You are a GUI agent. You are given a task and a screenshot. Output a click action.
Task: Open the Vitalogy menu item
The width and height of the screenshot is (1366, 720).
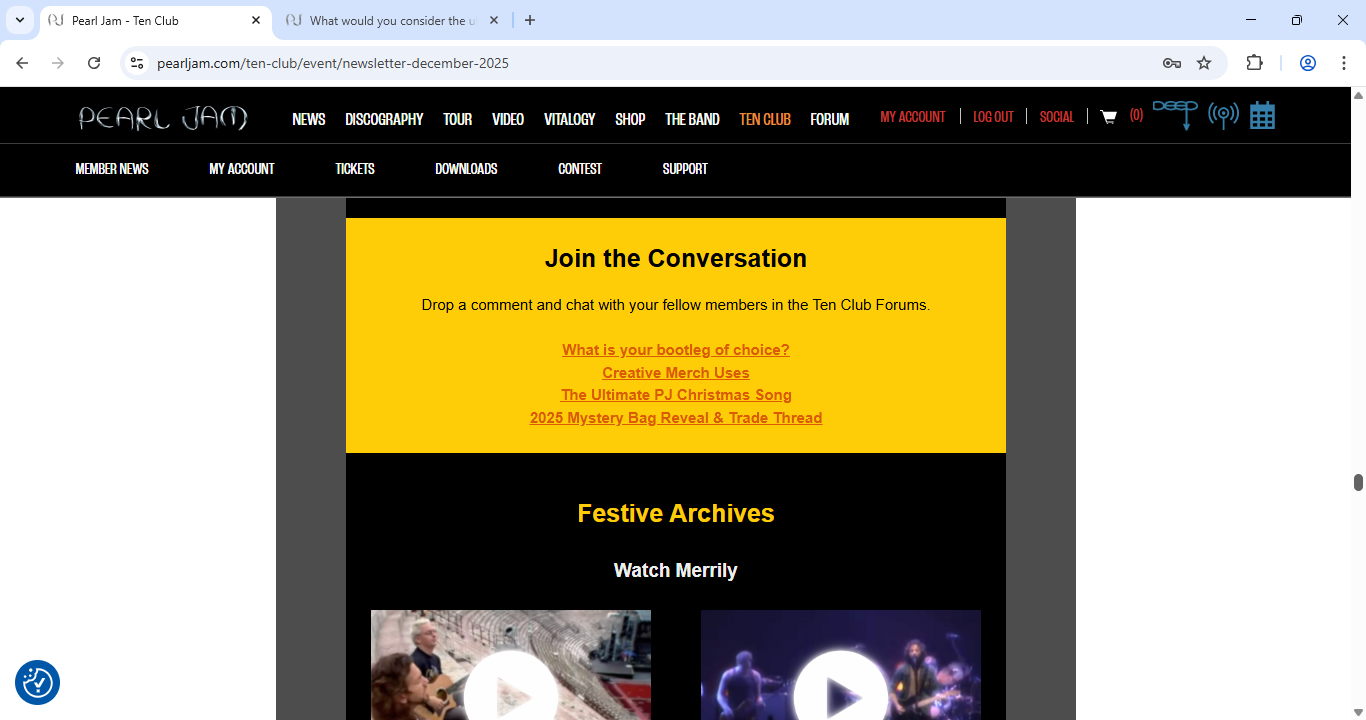(x=570, y=119)
